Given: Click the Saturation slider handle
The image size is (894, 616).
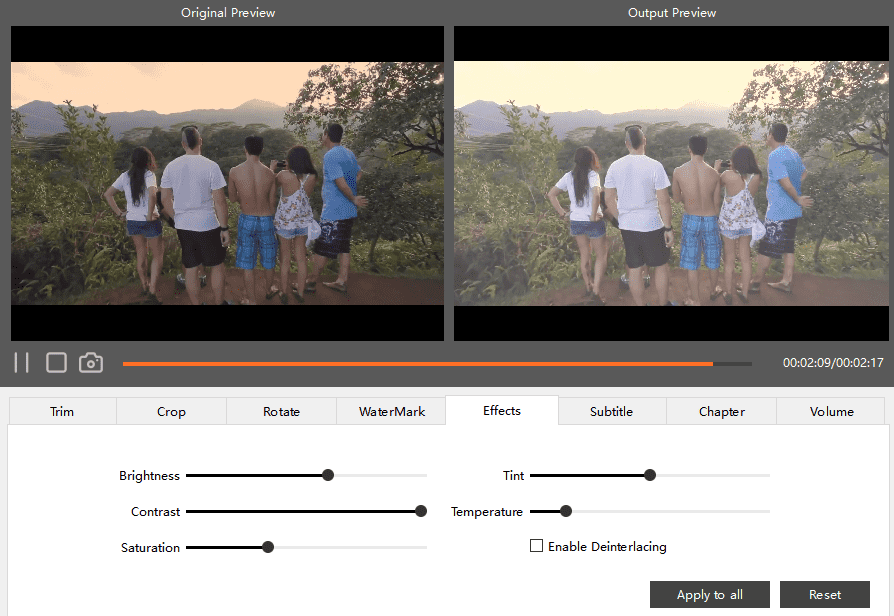Looking at the screenshot, I should click(x=268, y=547).
